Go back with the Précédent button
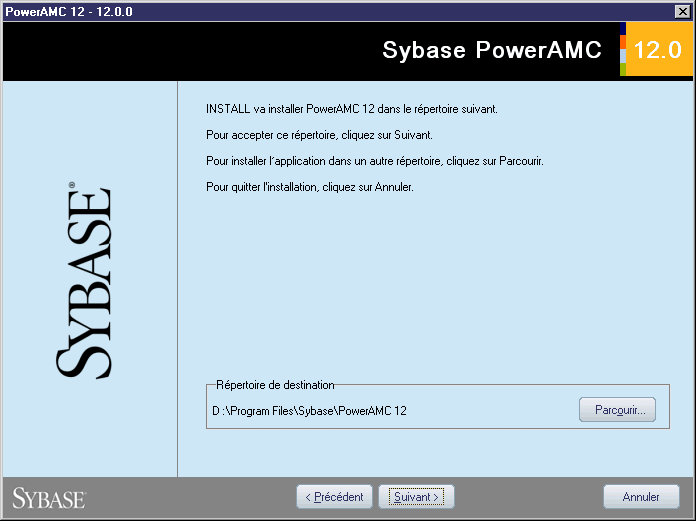 (334, 497)
